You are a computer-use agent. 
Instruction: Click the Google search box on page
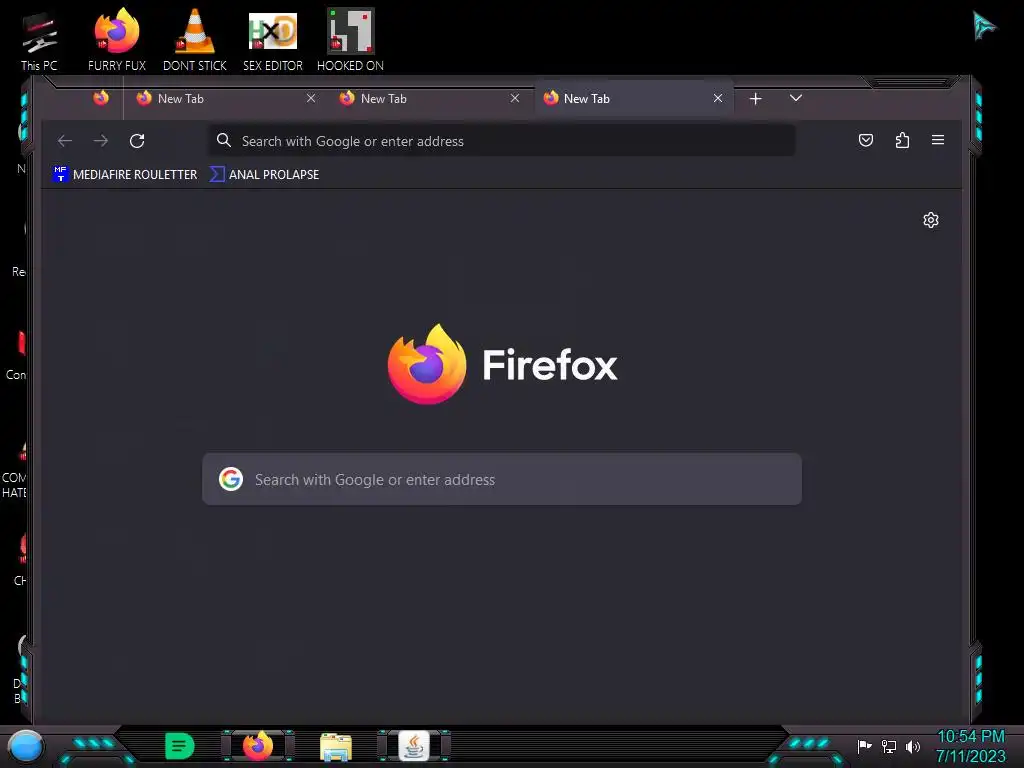[x=502, y=479]
